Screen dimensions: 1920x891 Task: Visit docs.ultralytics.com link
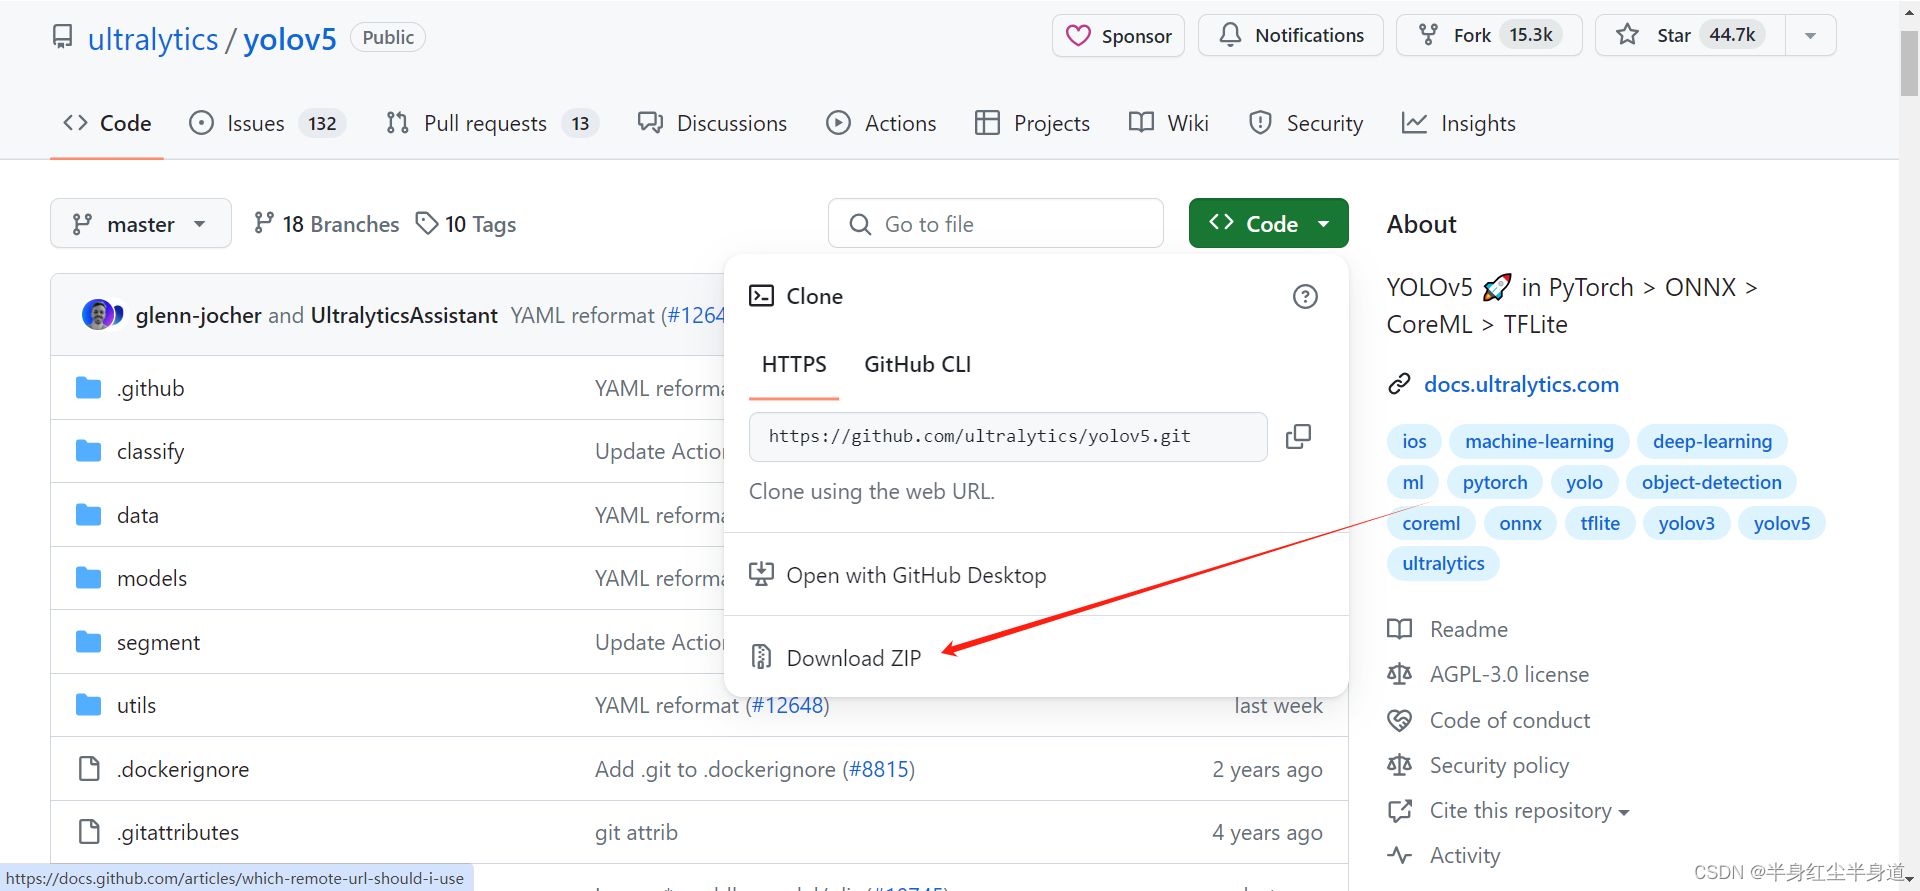coord(1521,384)
